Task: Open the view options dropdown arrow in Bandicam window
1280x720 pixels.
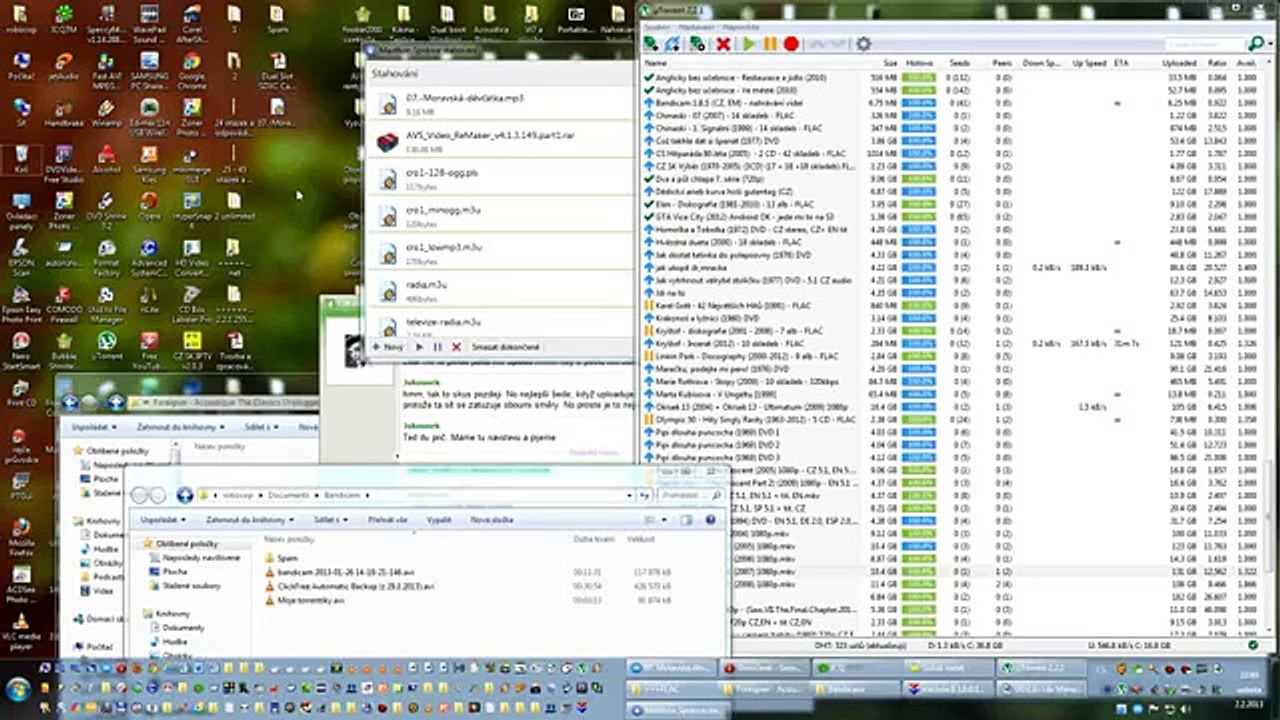Action: click(664, 520)
